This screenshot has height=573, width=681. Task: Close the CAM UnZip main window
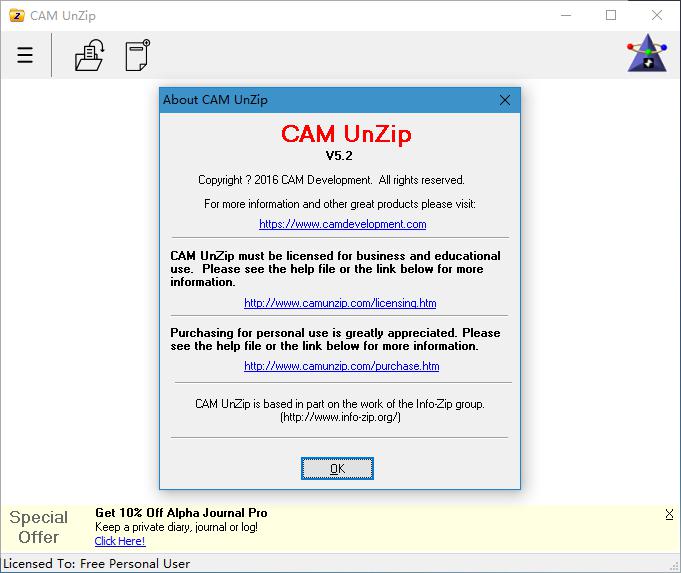click(x=657, y=16)
